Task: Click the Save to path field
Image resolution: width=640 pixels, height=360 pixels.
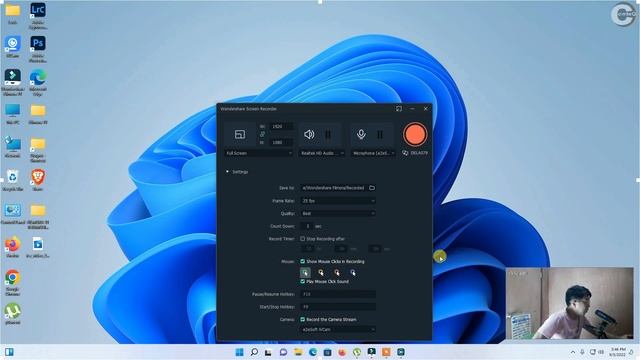Action: [333, 188]
